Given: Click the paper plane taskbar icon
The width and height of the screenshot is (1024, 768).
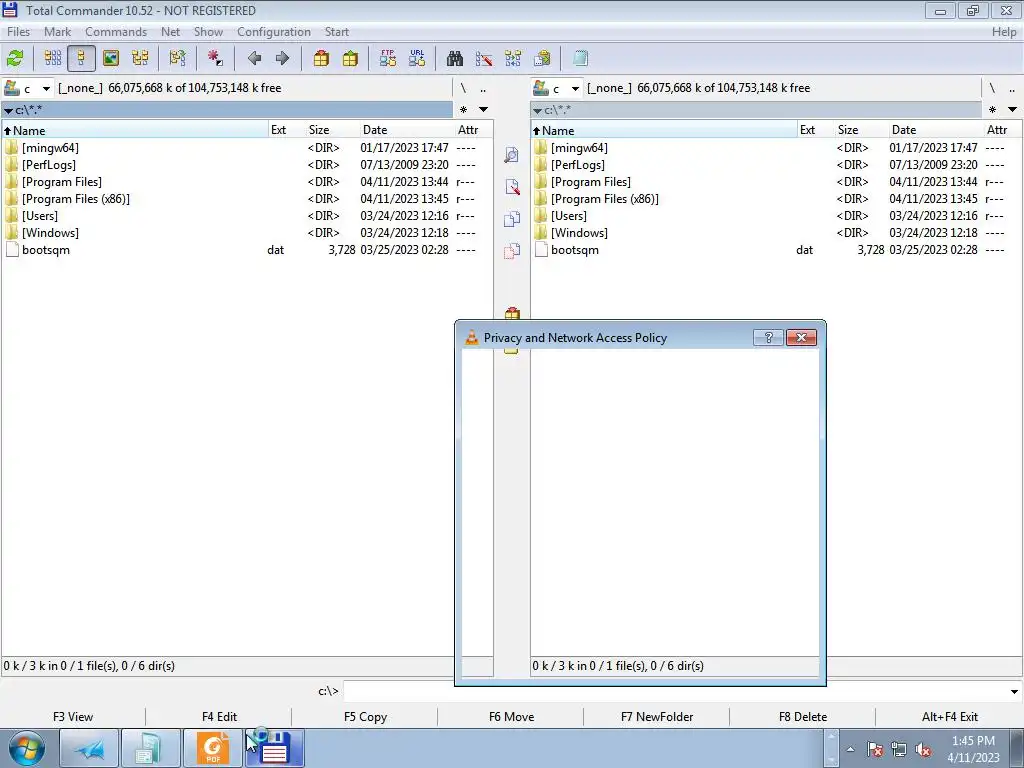Looking at the screenshot, I should pos(89,748).
